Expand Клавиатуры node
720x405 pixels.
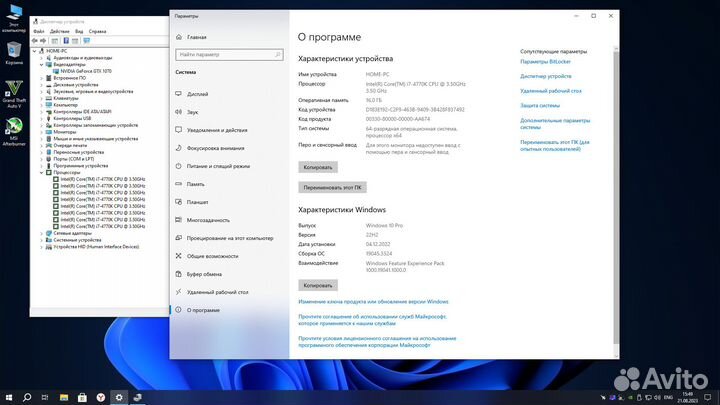[41, 98]
